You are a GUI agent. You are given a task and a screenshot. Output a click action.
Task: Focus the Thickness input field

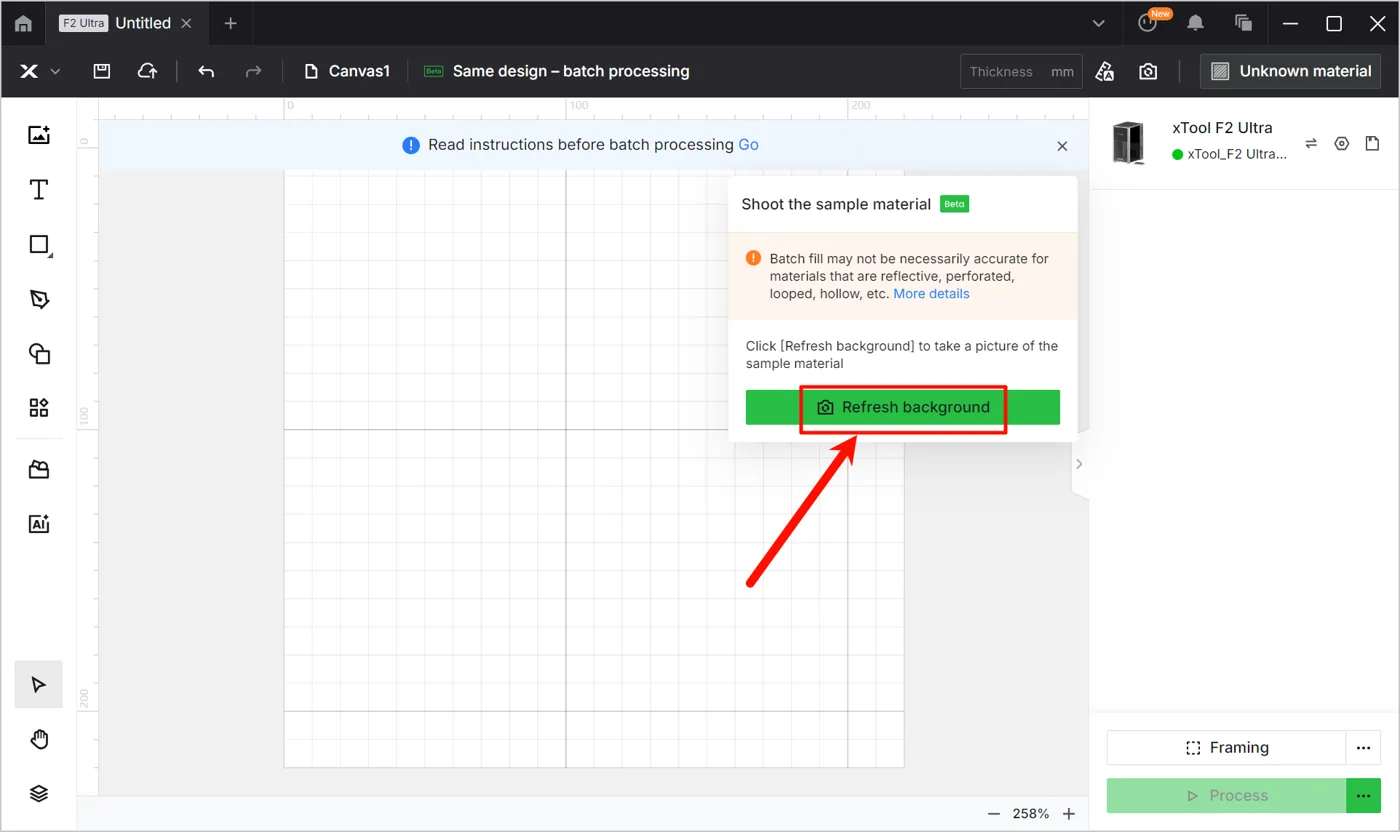1021,72
